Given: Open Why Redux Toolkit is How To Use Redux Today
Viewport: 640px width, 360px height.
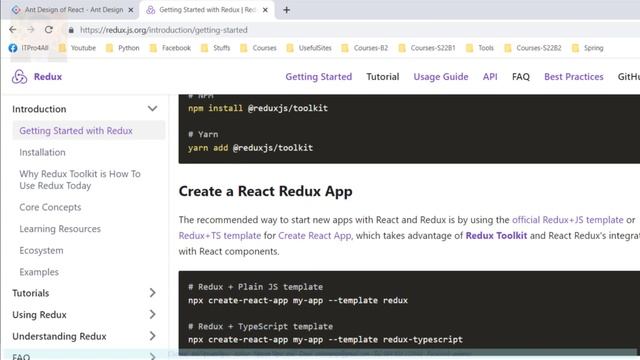Looking at the screenshot, I should click(80, 180).
